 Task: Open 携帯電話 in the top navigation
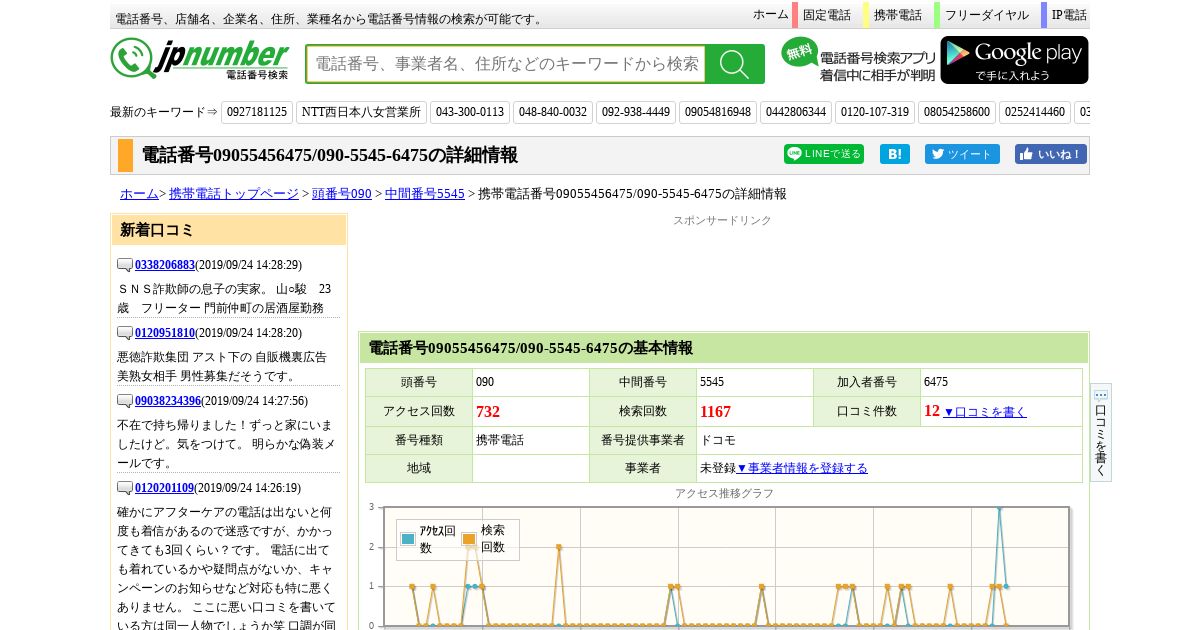(x=897, y=15)
